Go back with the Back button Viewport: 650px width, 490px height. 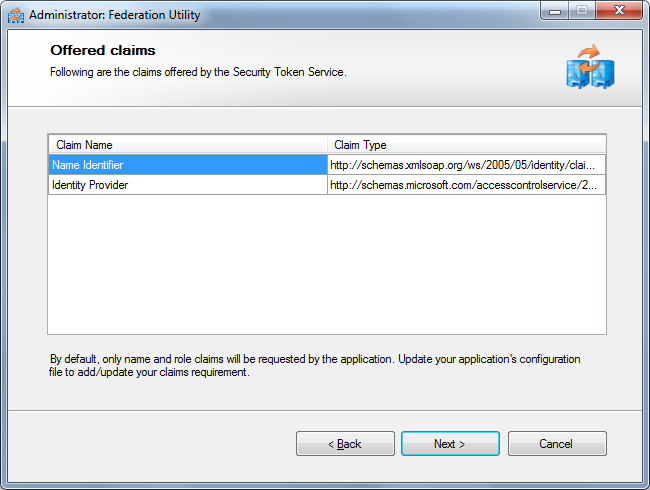[345, 444]
